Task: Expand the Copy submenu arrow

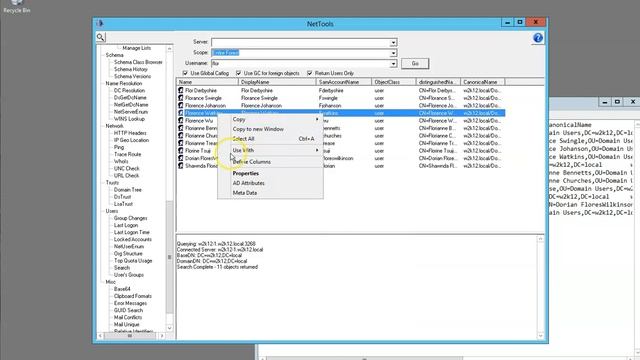Action: 317,119
